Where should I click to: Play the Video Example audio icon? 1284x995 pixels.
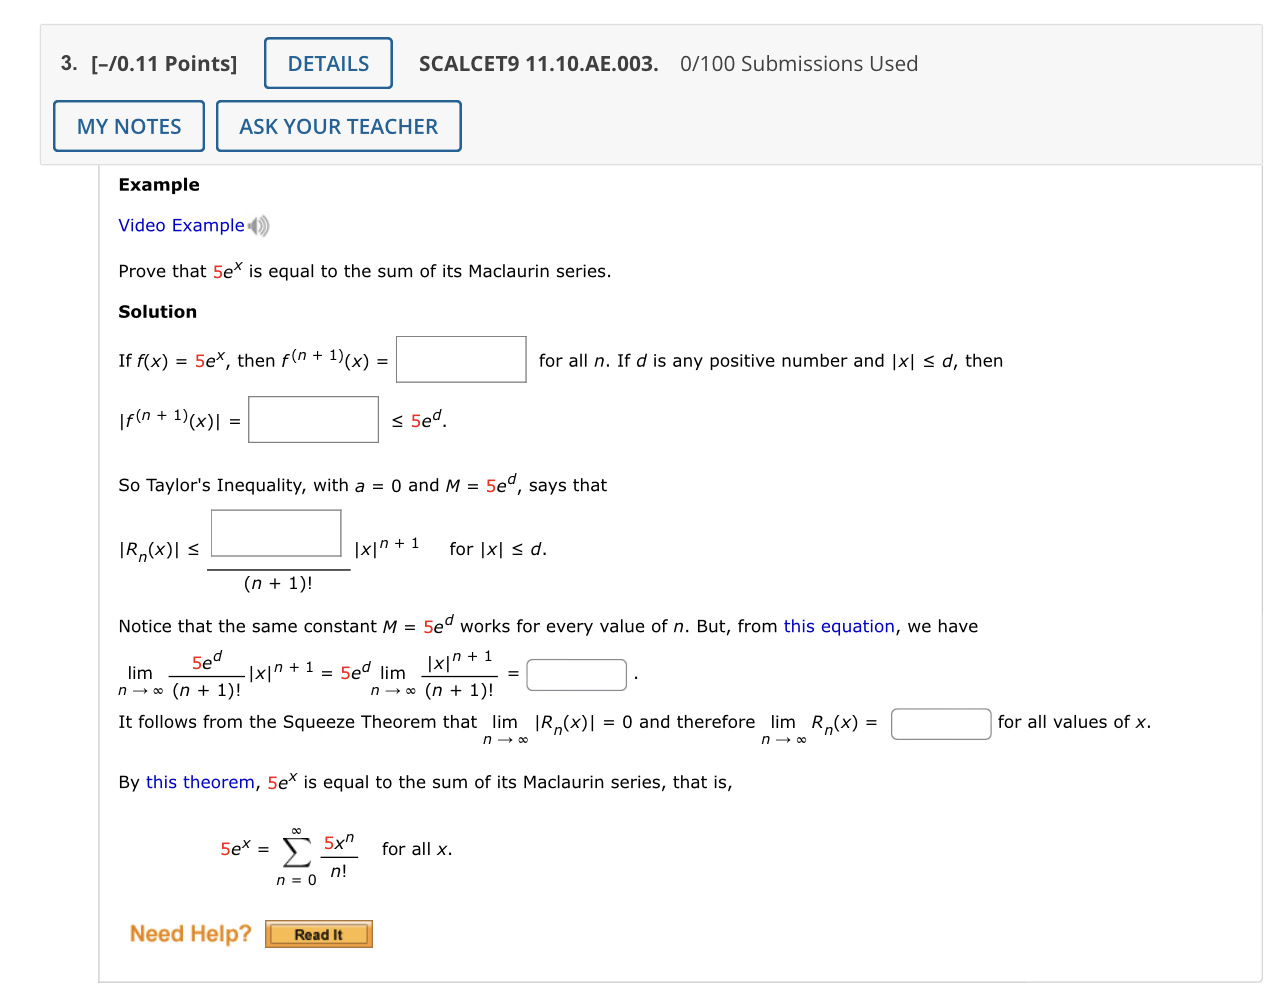[x=258, y=225]
